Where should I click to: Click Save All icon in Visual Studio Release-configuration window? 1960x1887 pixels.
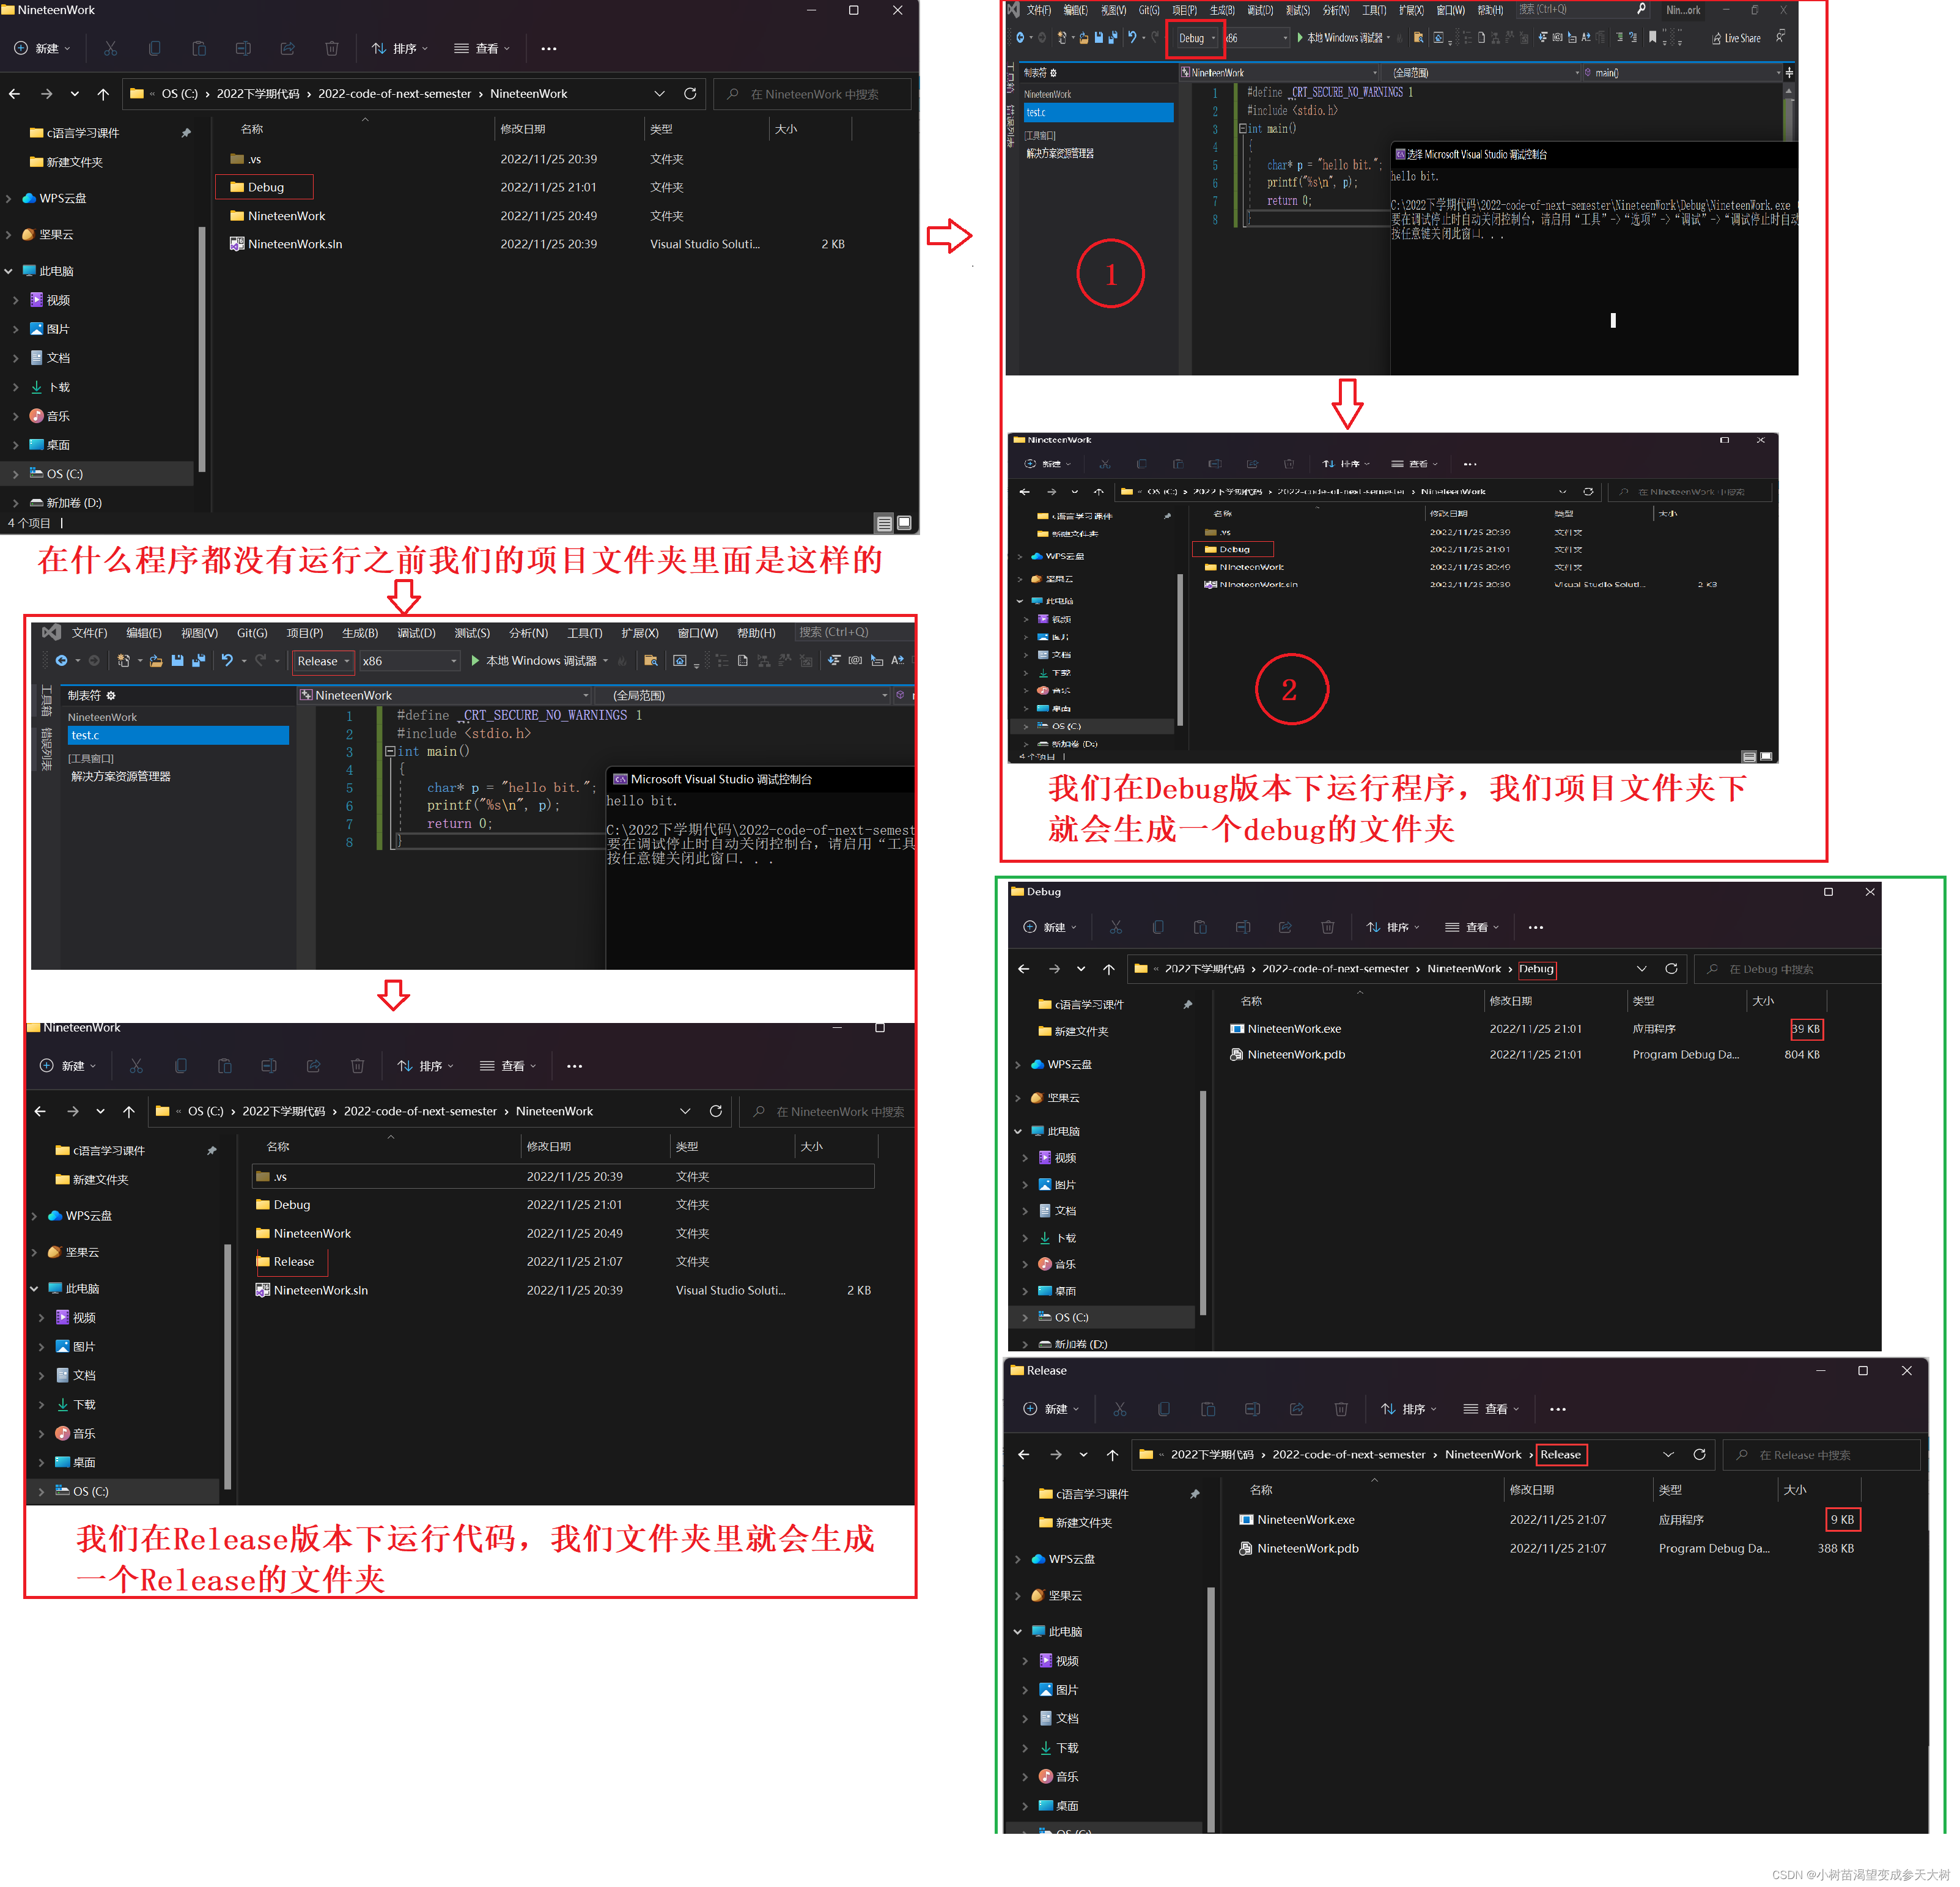pyautogui.click(x=198, y=661)
